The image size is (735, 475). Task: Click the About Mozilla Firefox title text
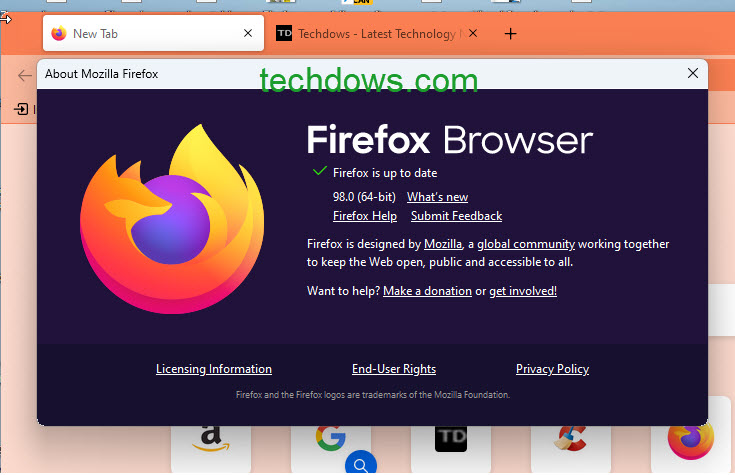pos(101,74)
